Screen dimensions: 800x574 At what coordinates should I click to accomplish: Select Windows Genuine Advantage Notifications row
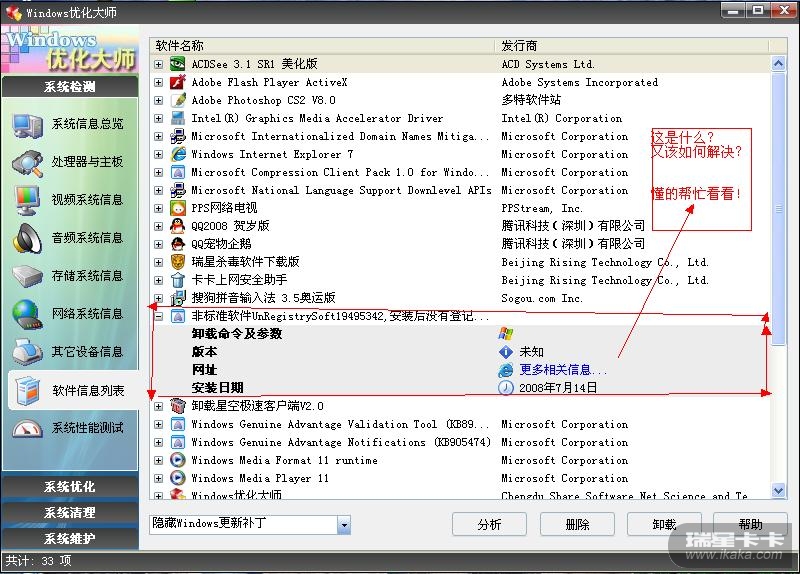[461, 442]
